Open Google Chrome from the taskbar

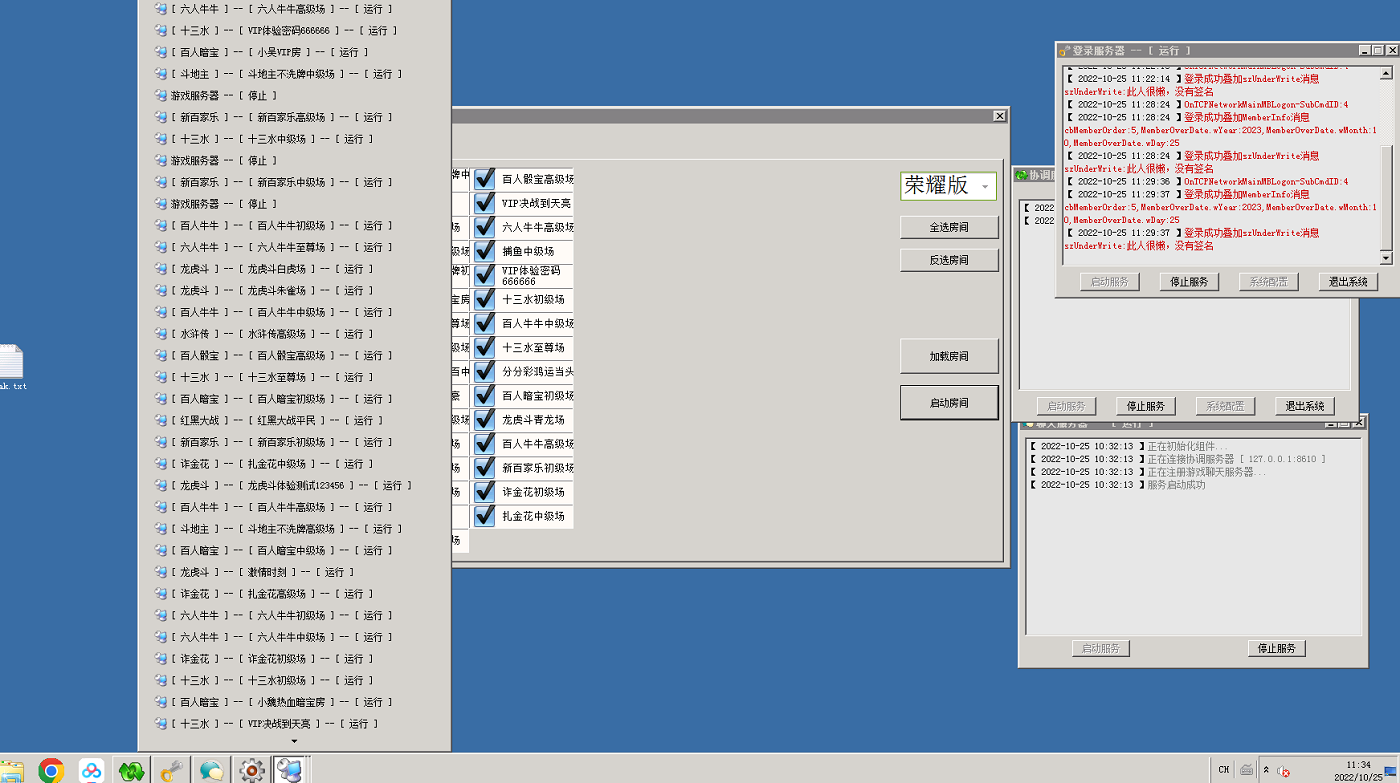coord(51,770)
